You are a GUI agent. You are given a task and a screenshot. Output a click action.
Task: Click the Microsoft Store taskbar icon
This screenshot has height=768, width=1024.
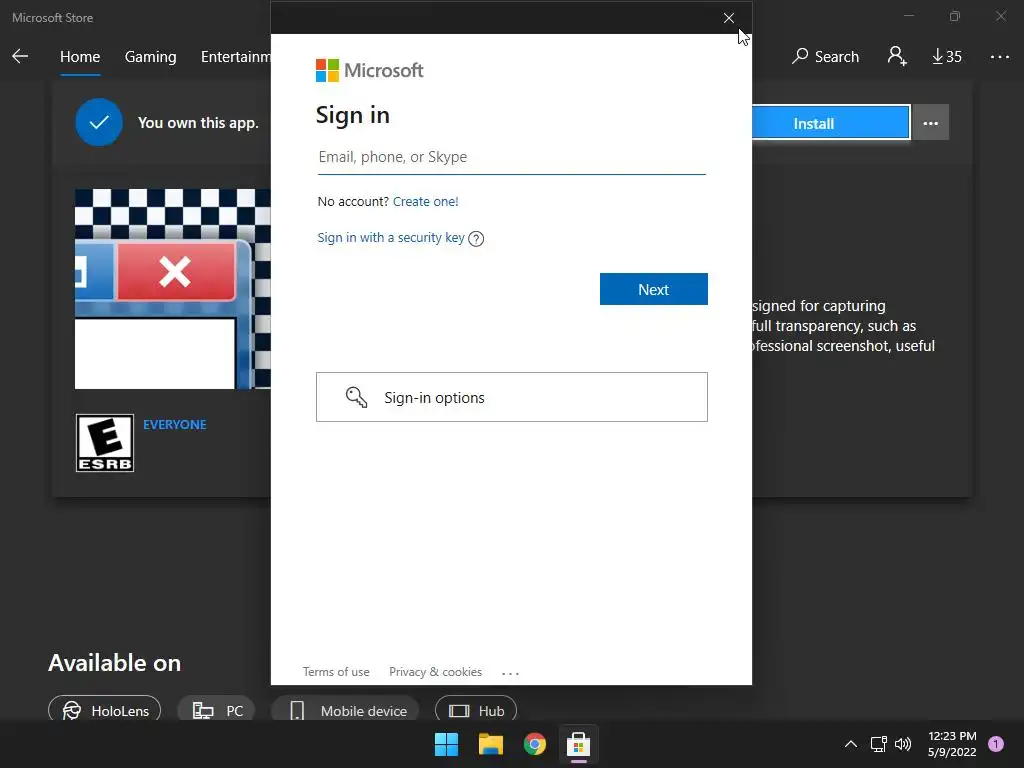(579, 744)
